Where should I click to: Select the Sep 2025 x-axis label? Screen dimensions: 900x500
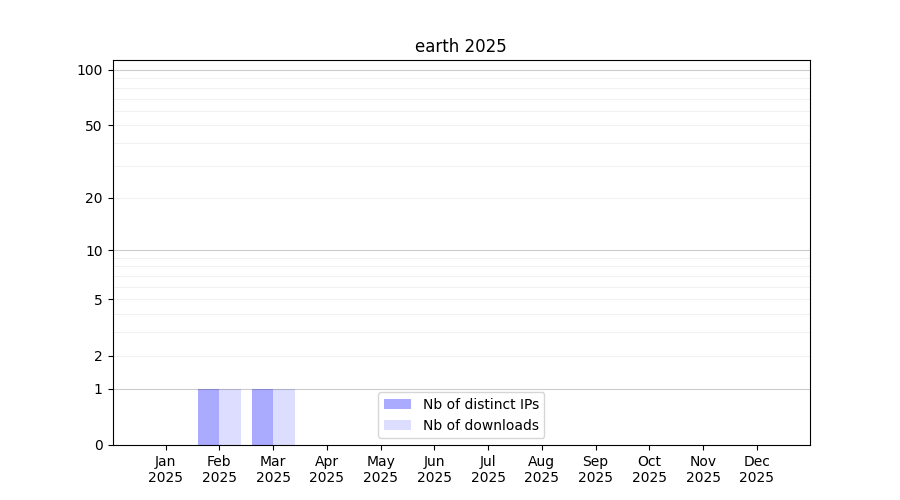tap(595, 469)
